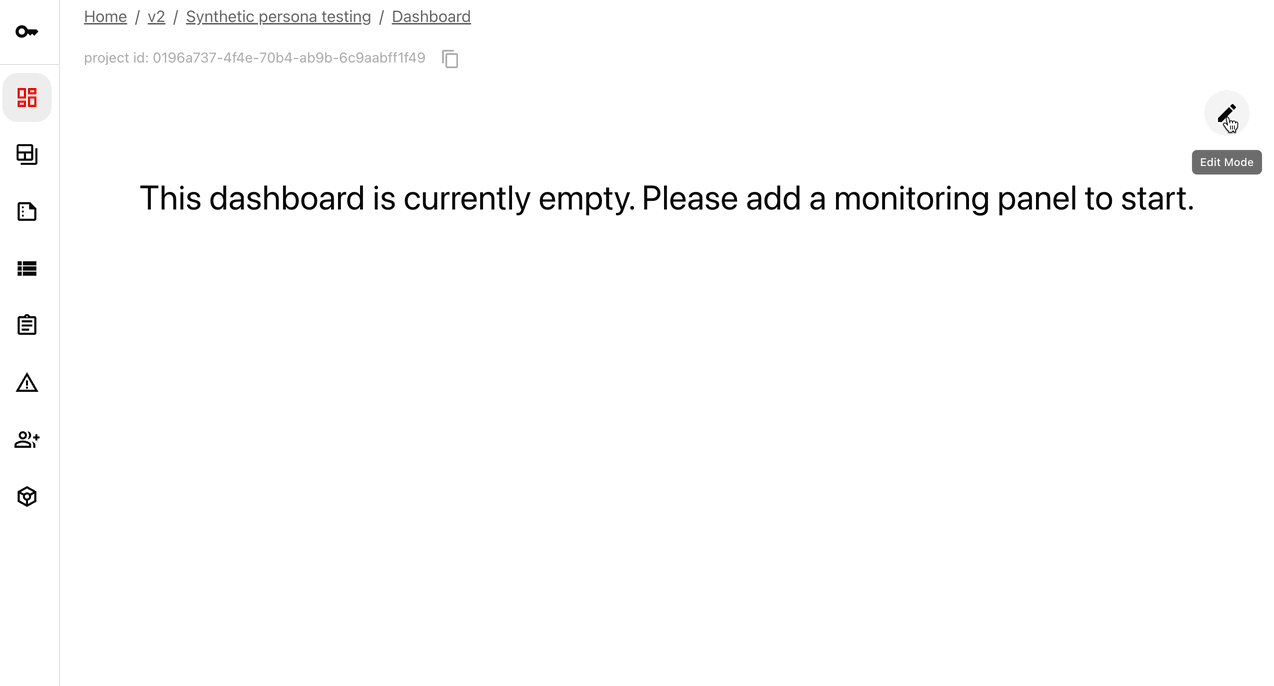Click the add-user icon in the sidebar
Viewport: 1274px width, 686px height.
pyautogui.click(x=27, y=439)
